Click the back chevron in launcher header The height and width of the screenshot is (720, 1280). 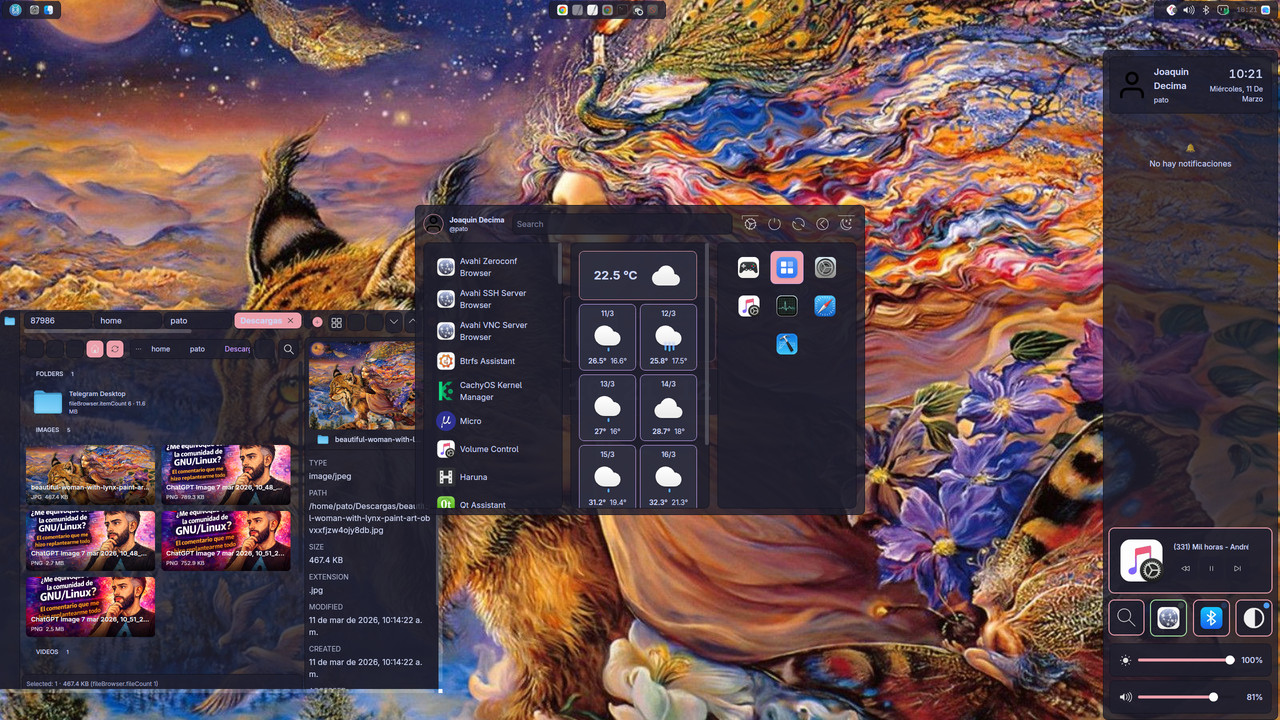tap(823, 224)
